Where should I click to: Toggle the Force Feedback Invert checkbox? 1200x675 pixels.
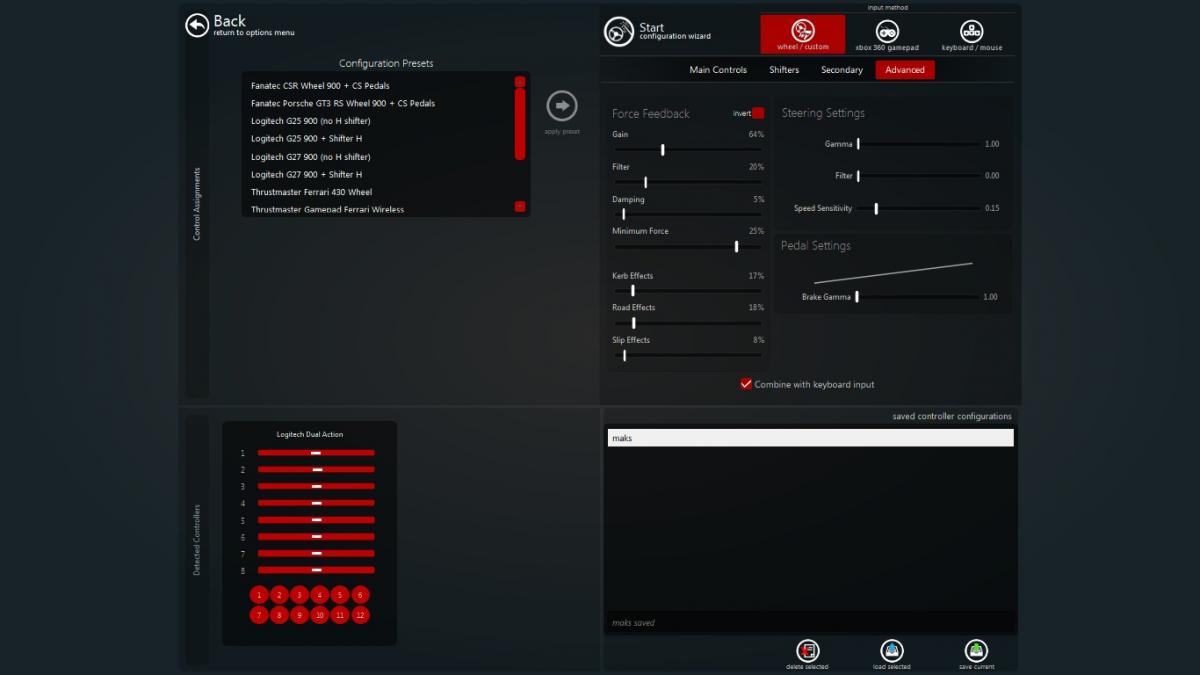pos(758,113)
